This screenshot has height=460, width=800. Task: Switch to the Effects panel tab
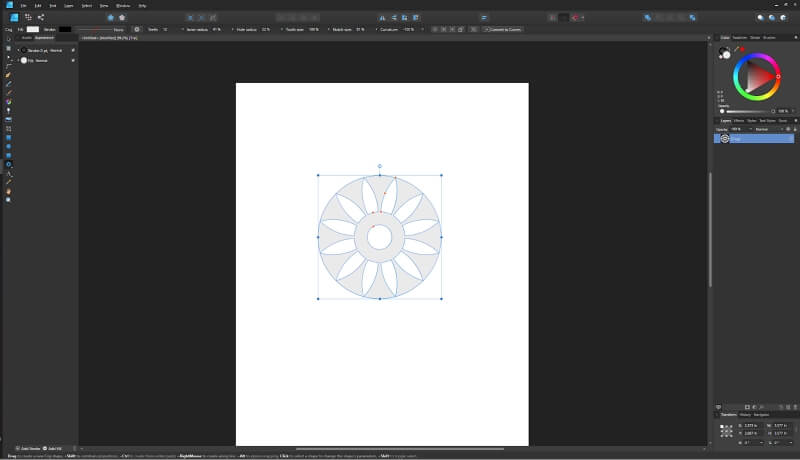(739, 120)
